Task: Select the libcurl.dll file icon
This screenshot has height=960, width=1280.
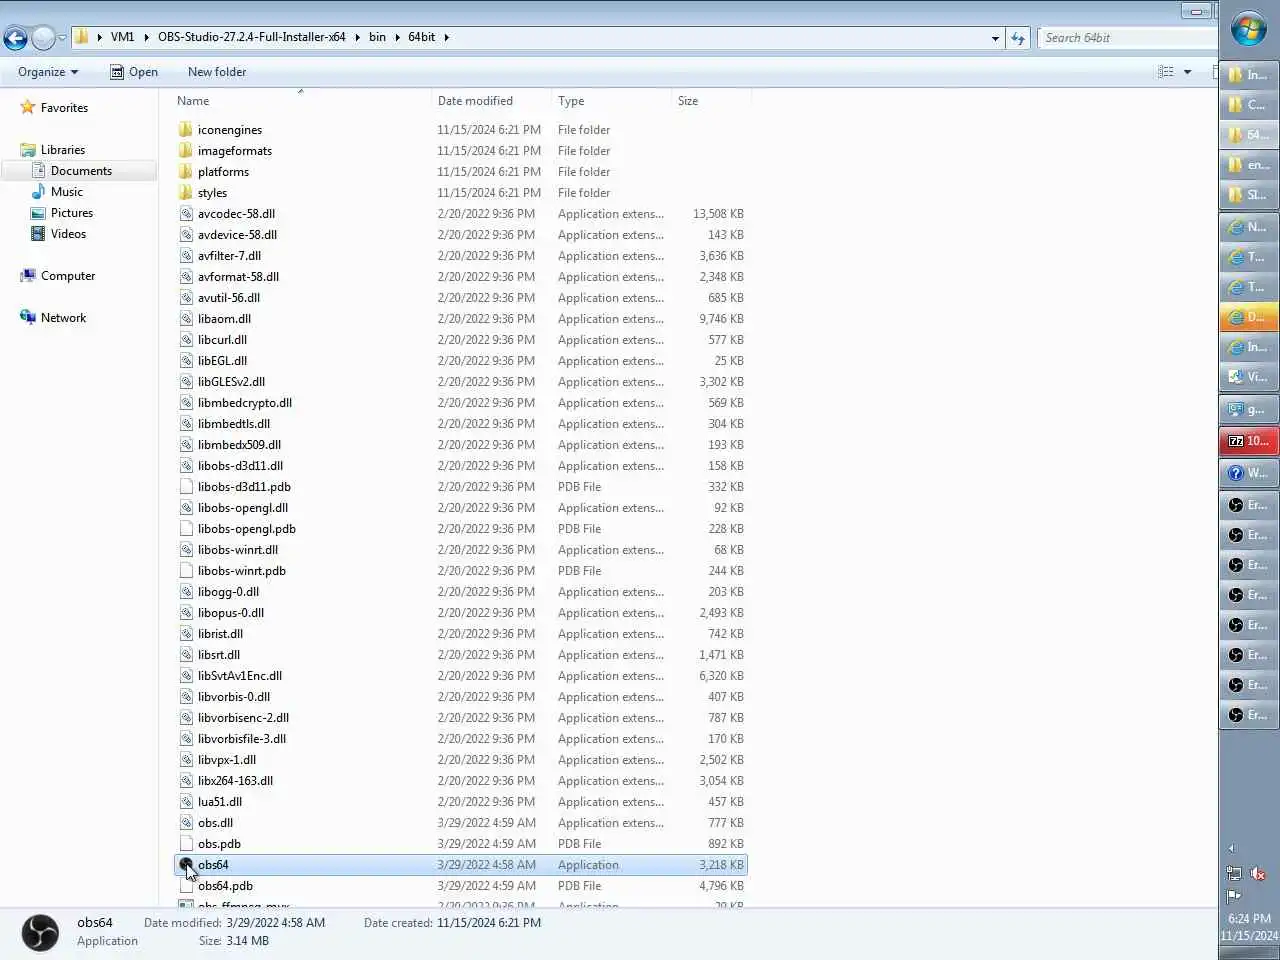Action: [186, 340]
